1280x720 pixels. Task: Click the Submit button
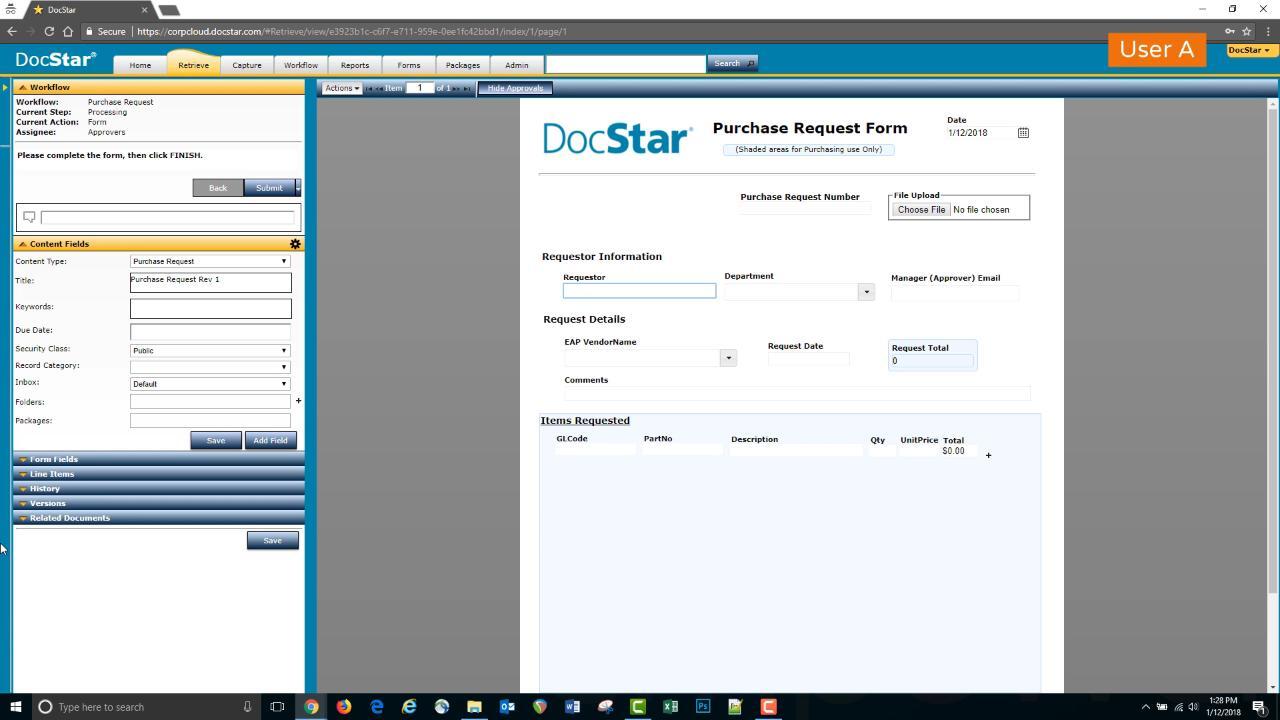click(x=269, y=188)
